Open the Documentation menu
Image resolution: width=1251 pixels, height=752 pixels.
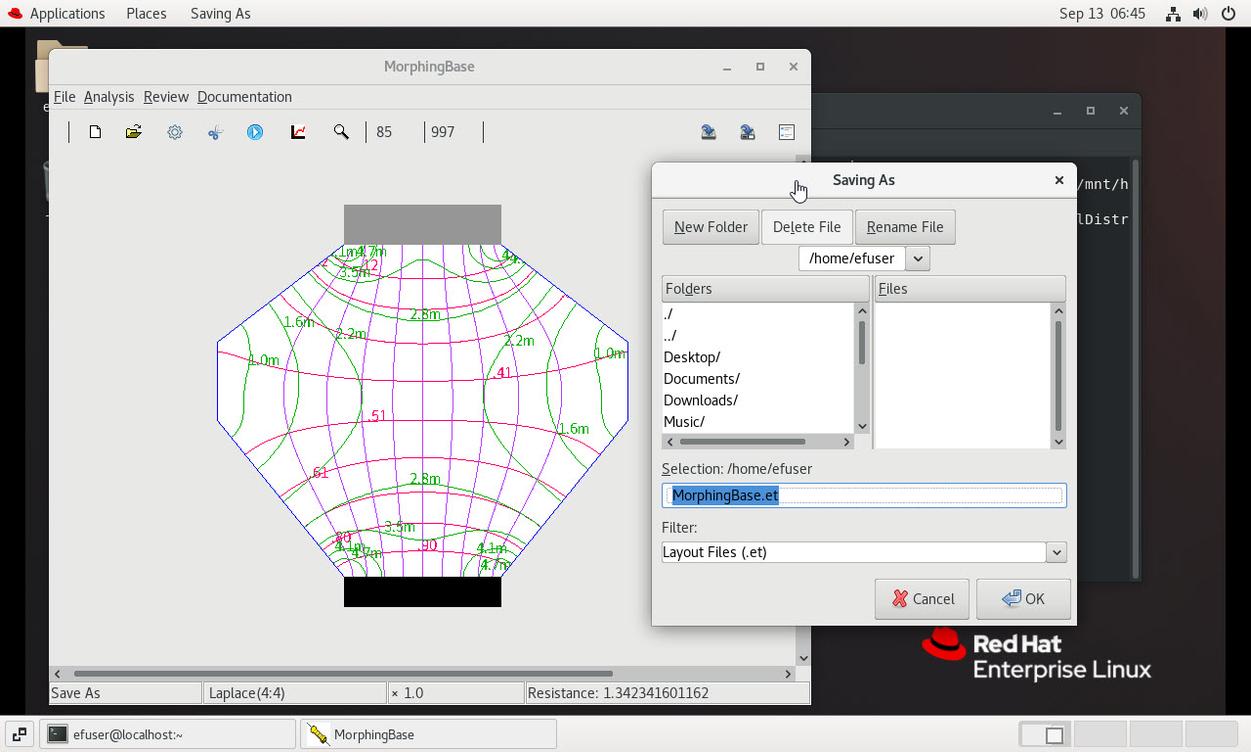click(244, 97)
